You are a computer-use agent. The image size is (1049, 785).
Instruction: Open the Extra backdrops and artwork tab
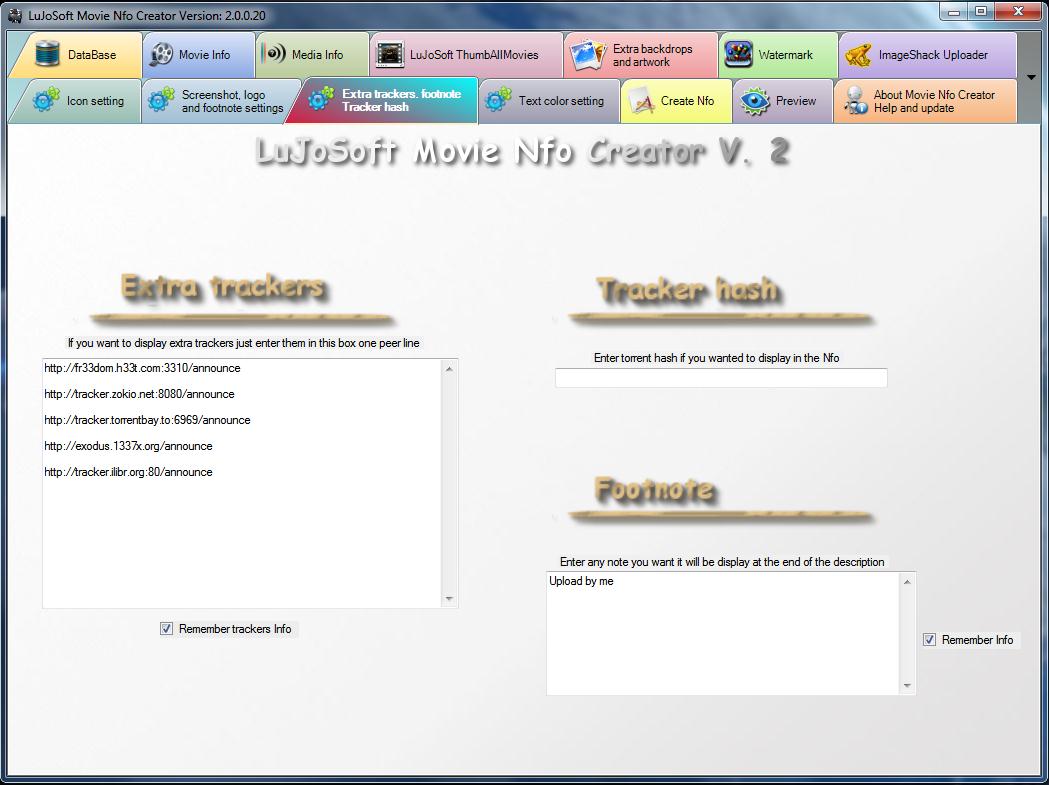tap(641, 55)
